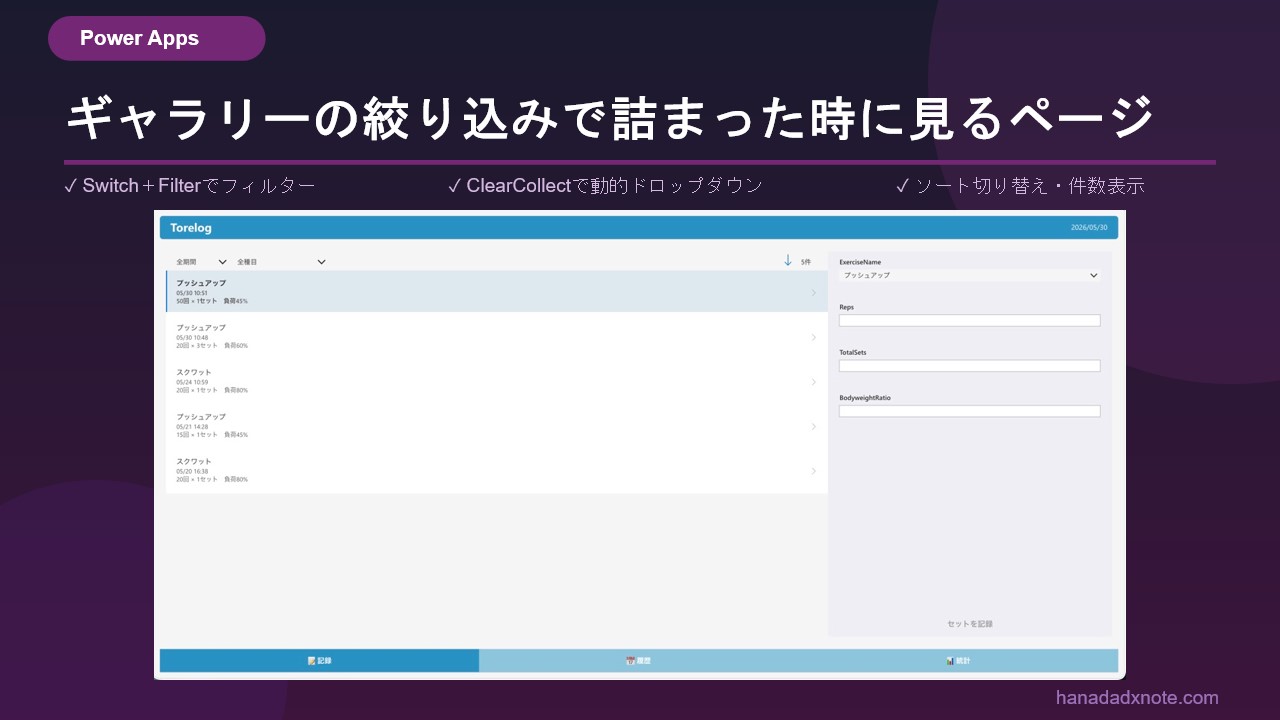Image resolution: width=1280 pixels, height=720 pixels.
Task: Click the Reps field label
Action: 847,307
